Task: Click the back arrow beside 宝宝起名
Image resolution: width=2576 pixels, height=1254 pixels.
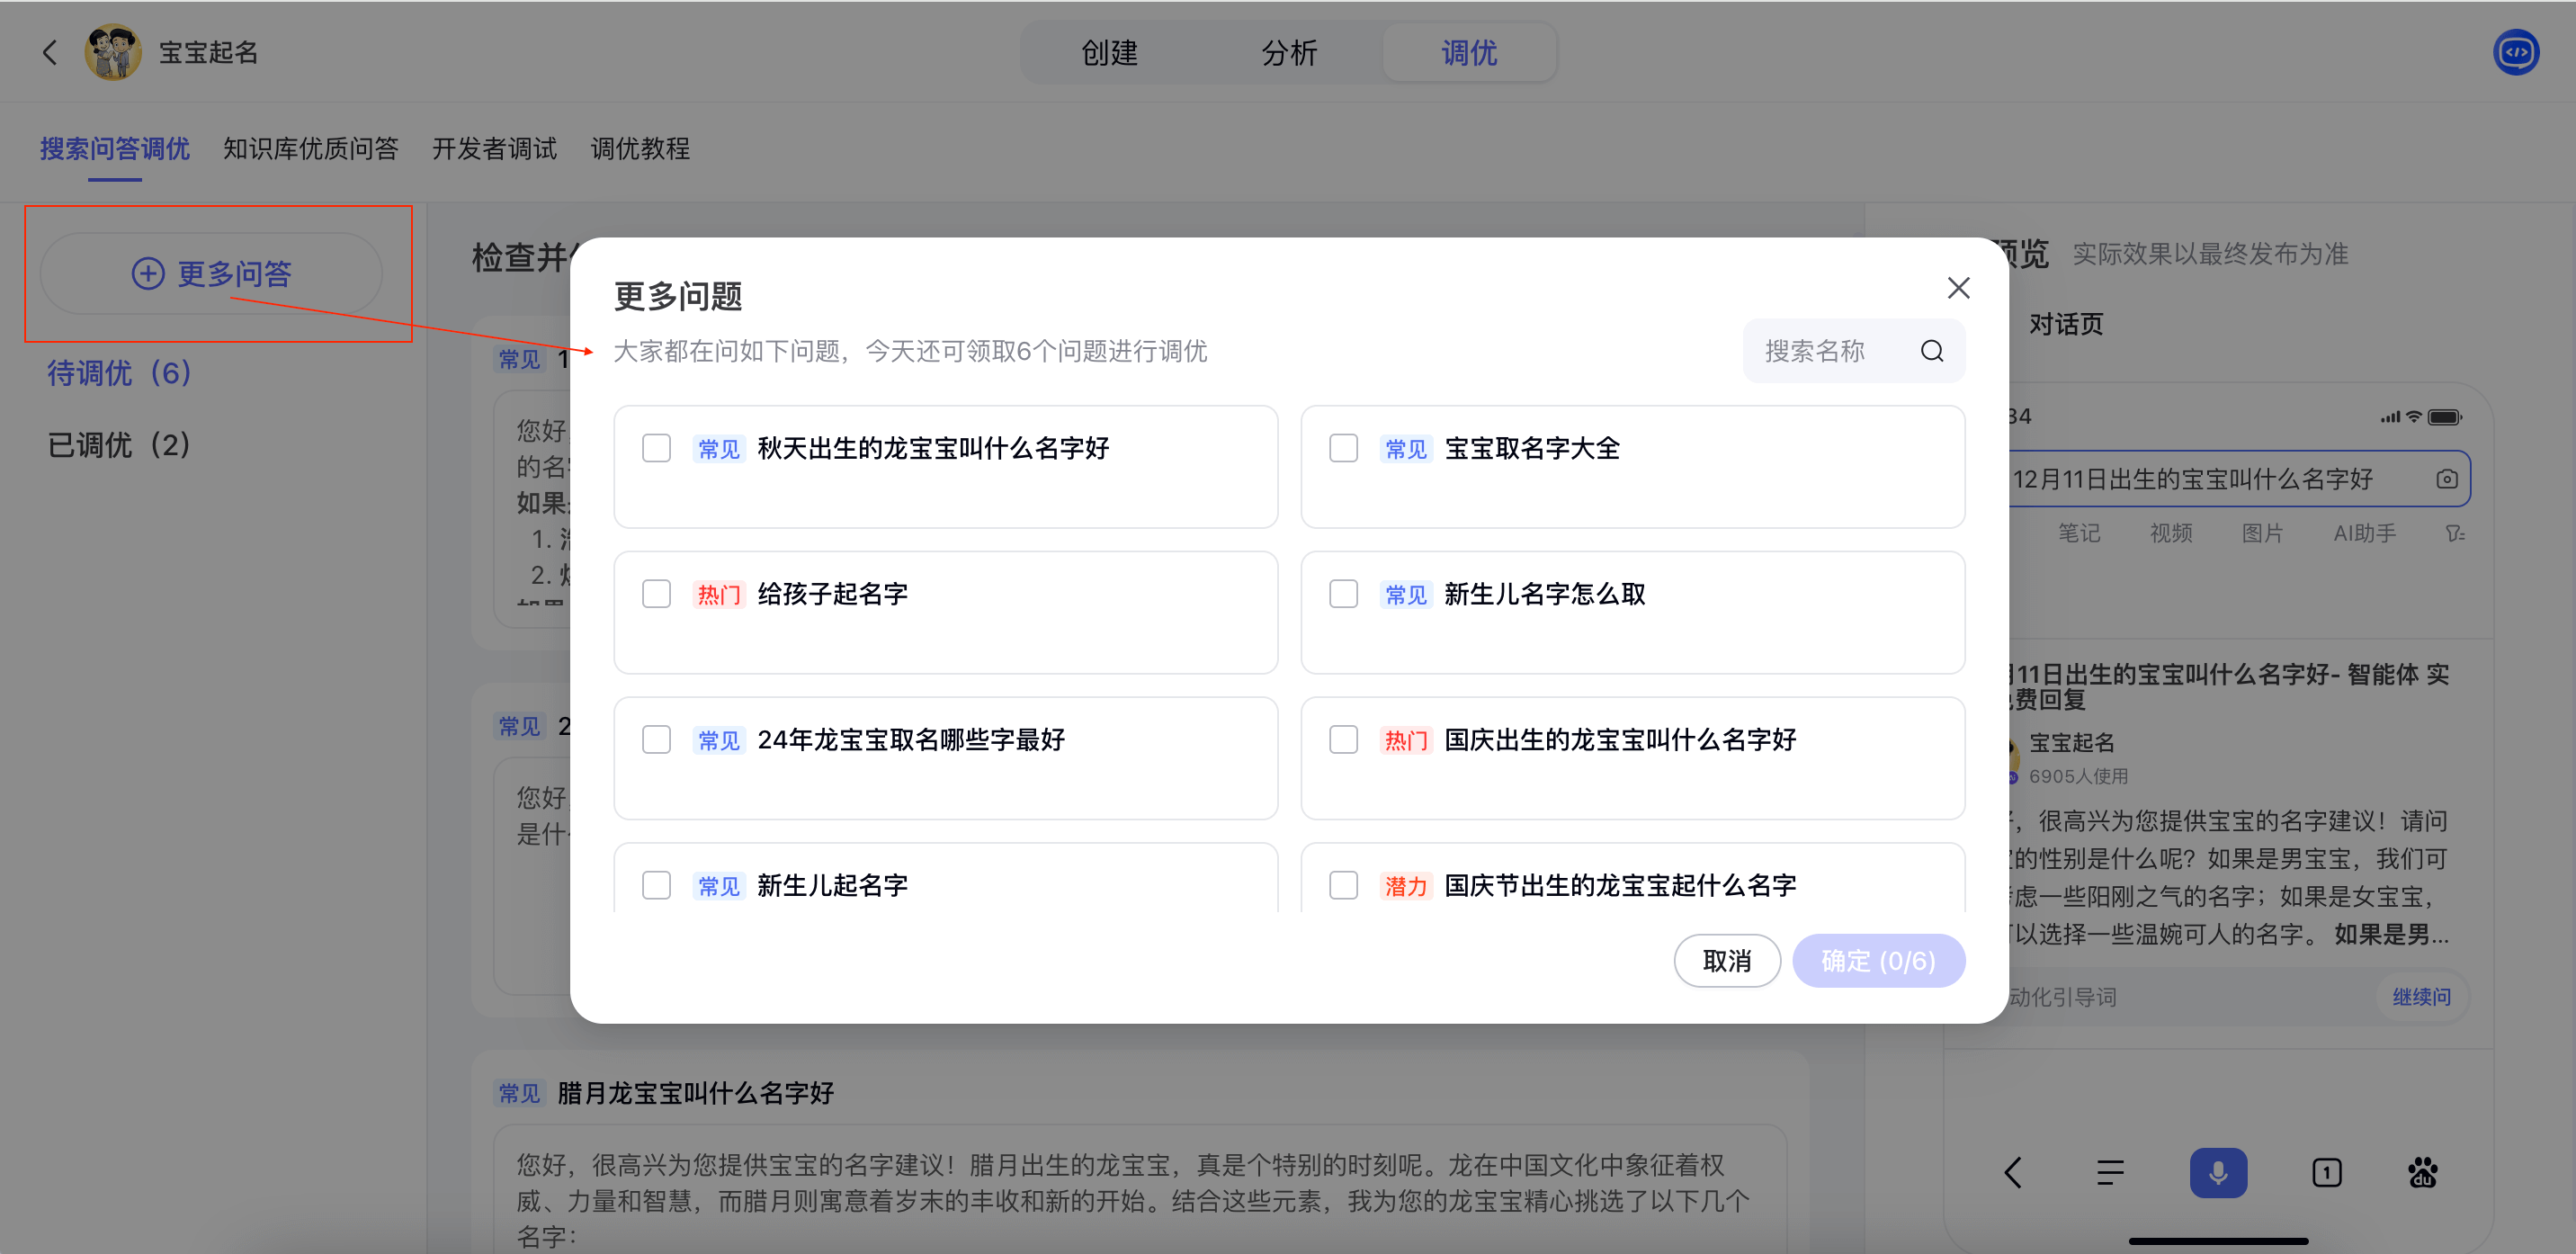Action: pos(49,52)
